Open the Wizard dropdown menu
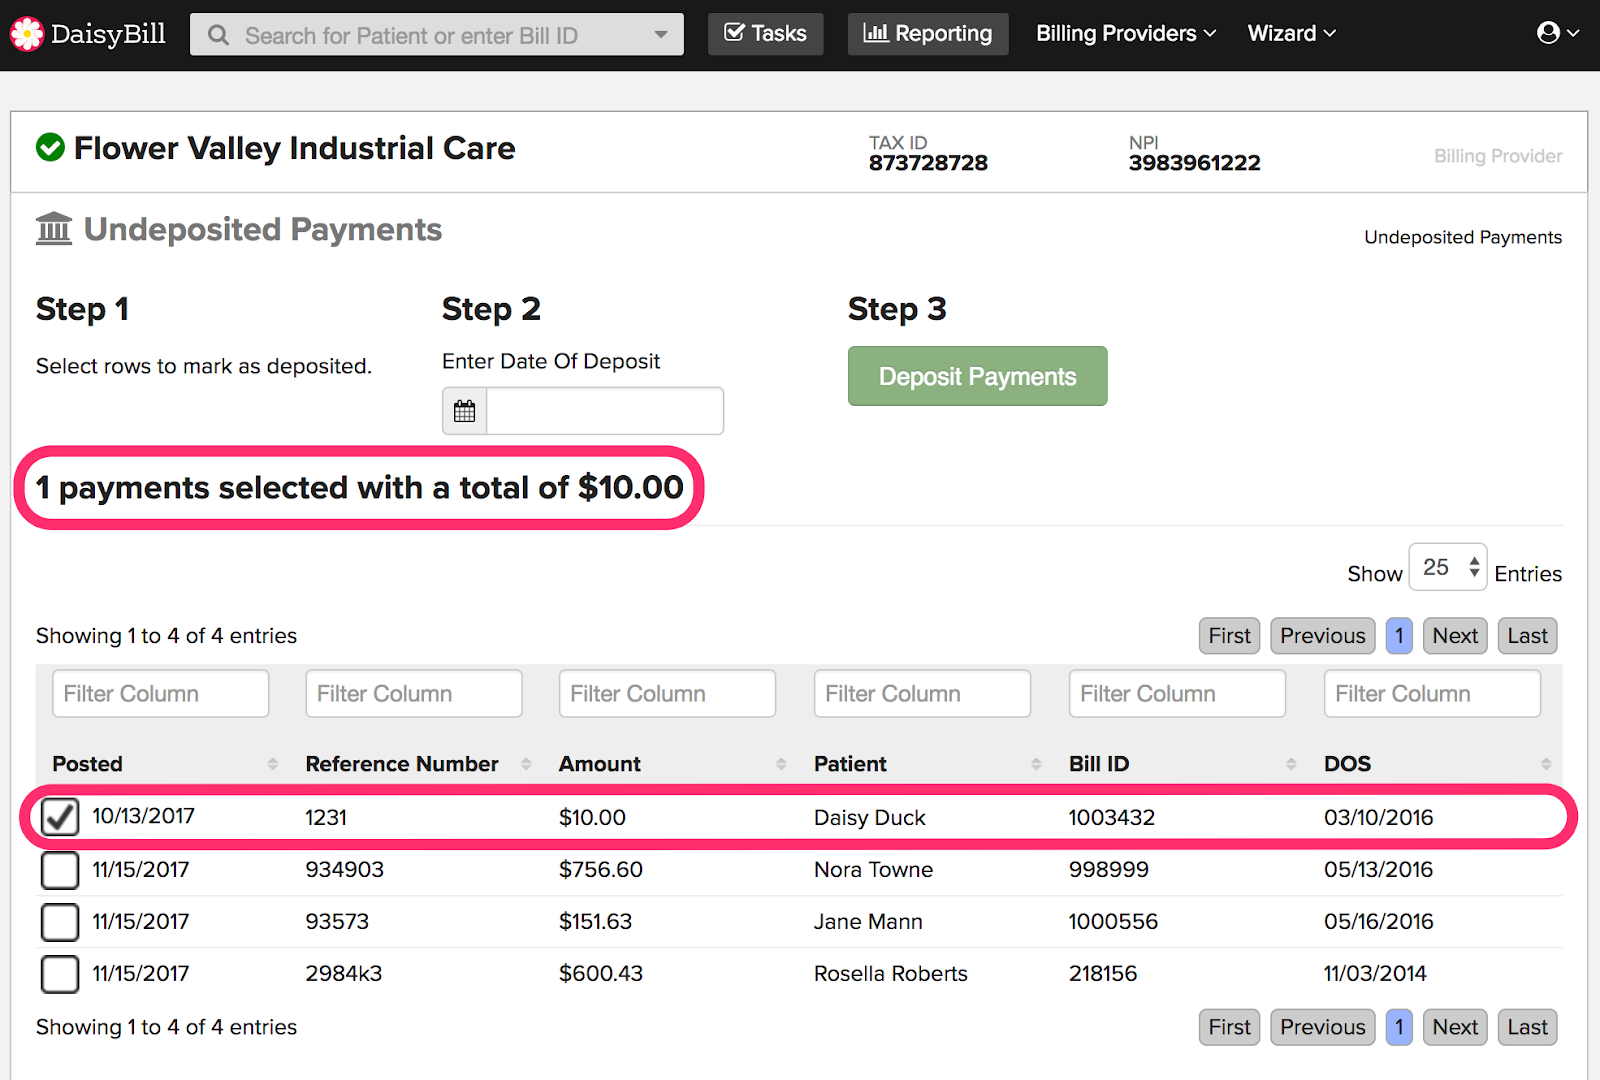Viewport: 1600px width, 1080px height. pos(1291,34)
